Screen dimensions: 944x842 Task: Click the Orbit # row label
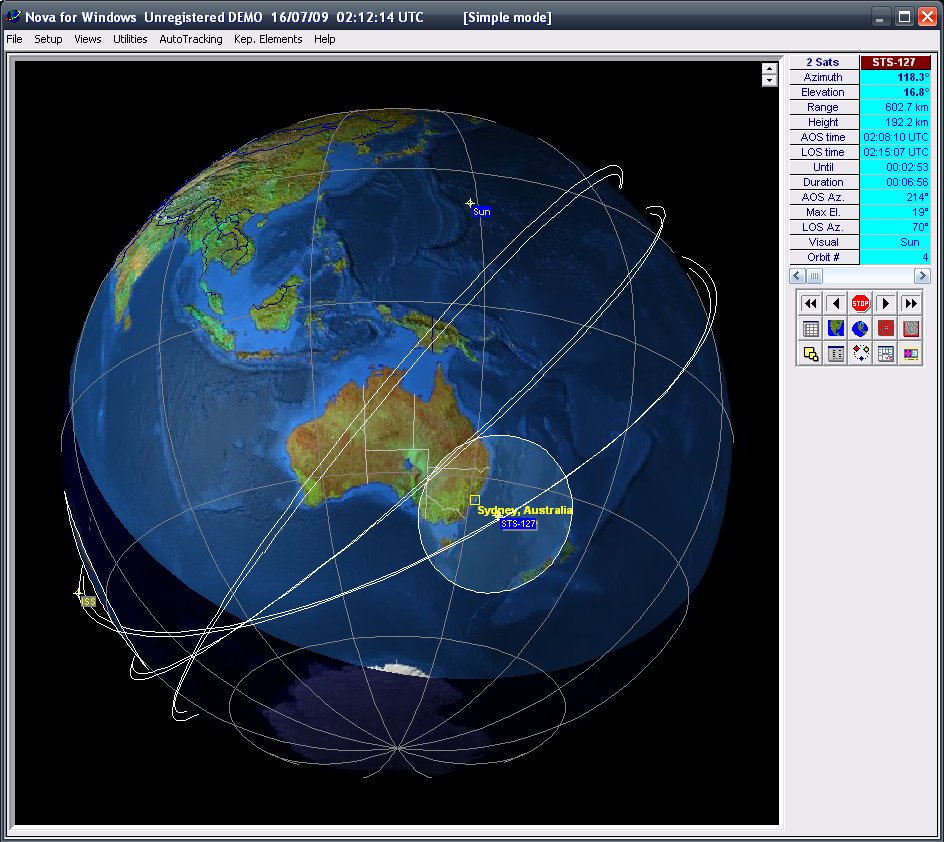824,258
